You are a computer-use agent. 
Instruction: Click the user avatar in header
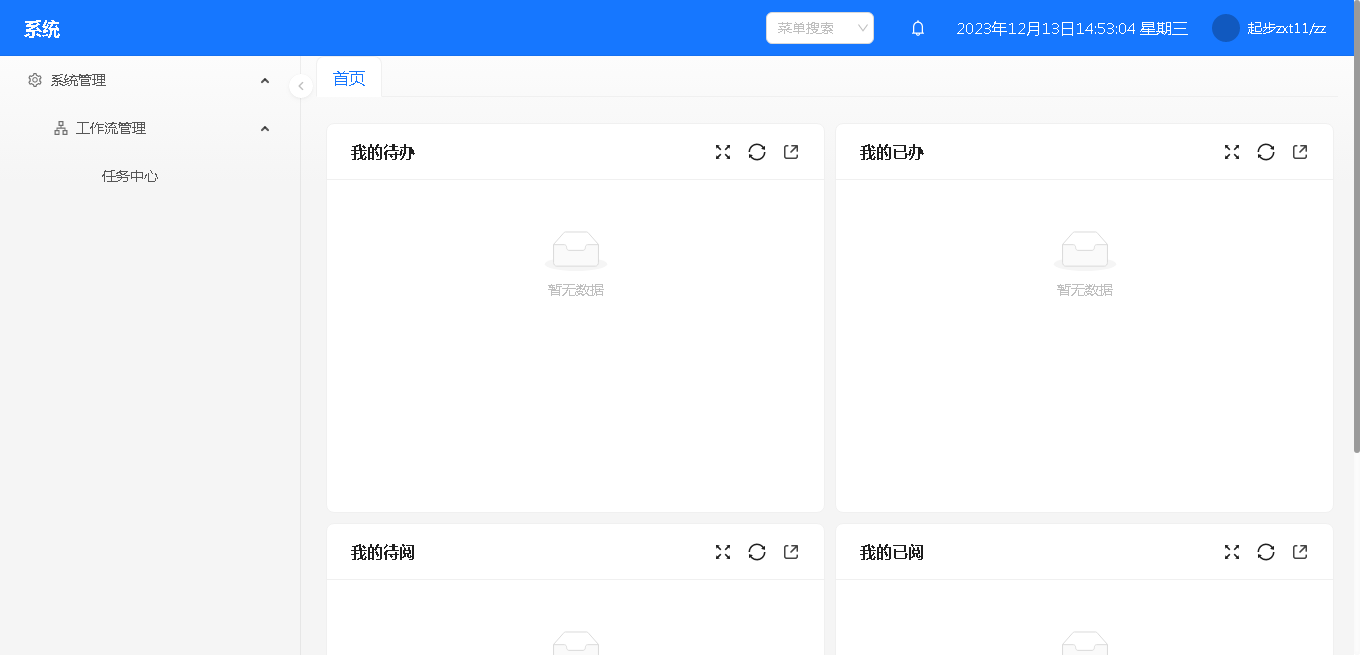1225,28
